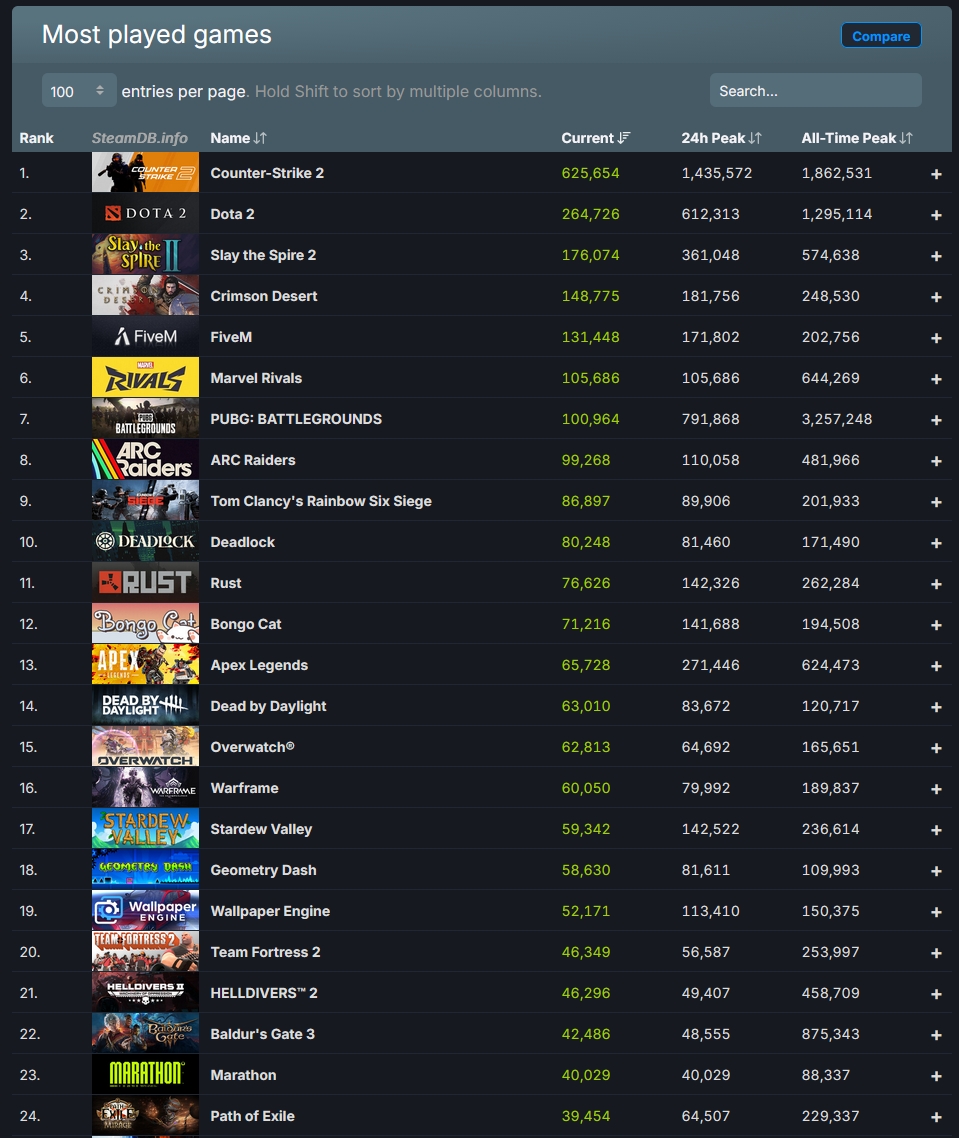The width and height of the screenshot is (959, 1138).
Task: Select PUBG all-time peak 3,257,248
Action: [836, 419]
